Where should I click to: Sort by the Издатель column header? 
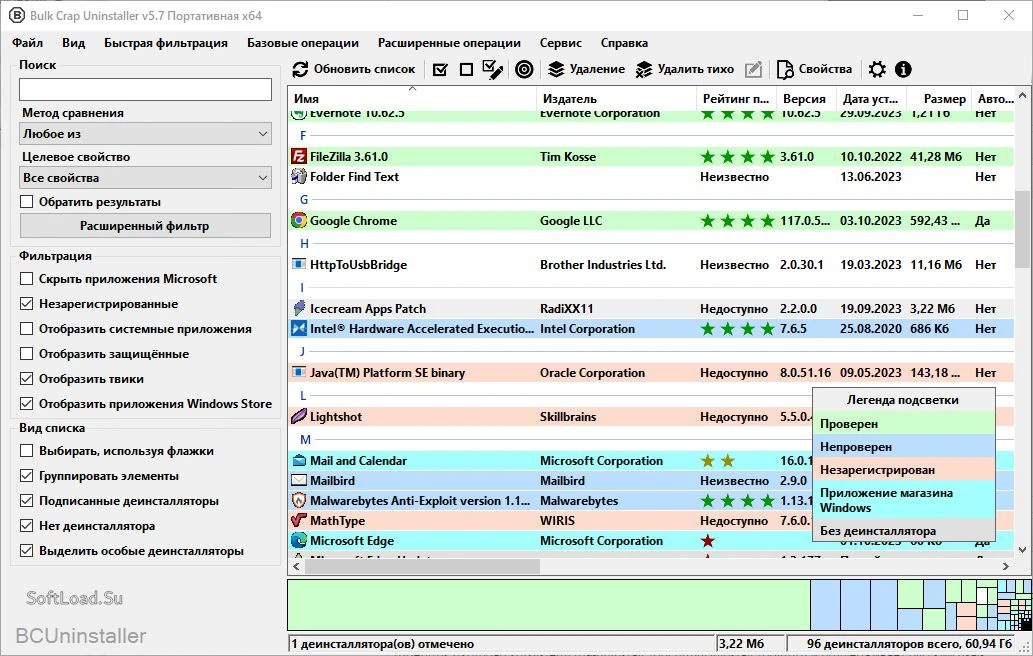pyautogui.click(x=617, y=99)
